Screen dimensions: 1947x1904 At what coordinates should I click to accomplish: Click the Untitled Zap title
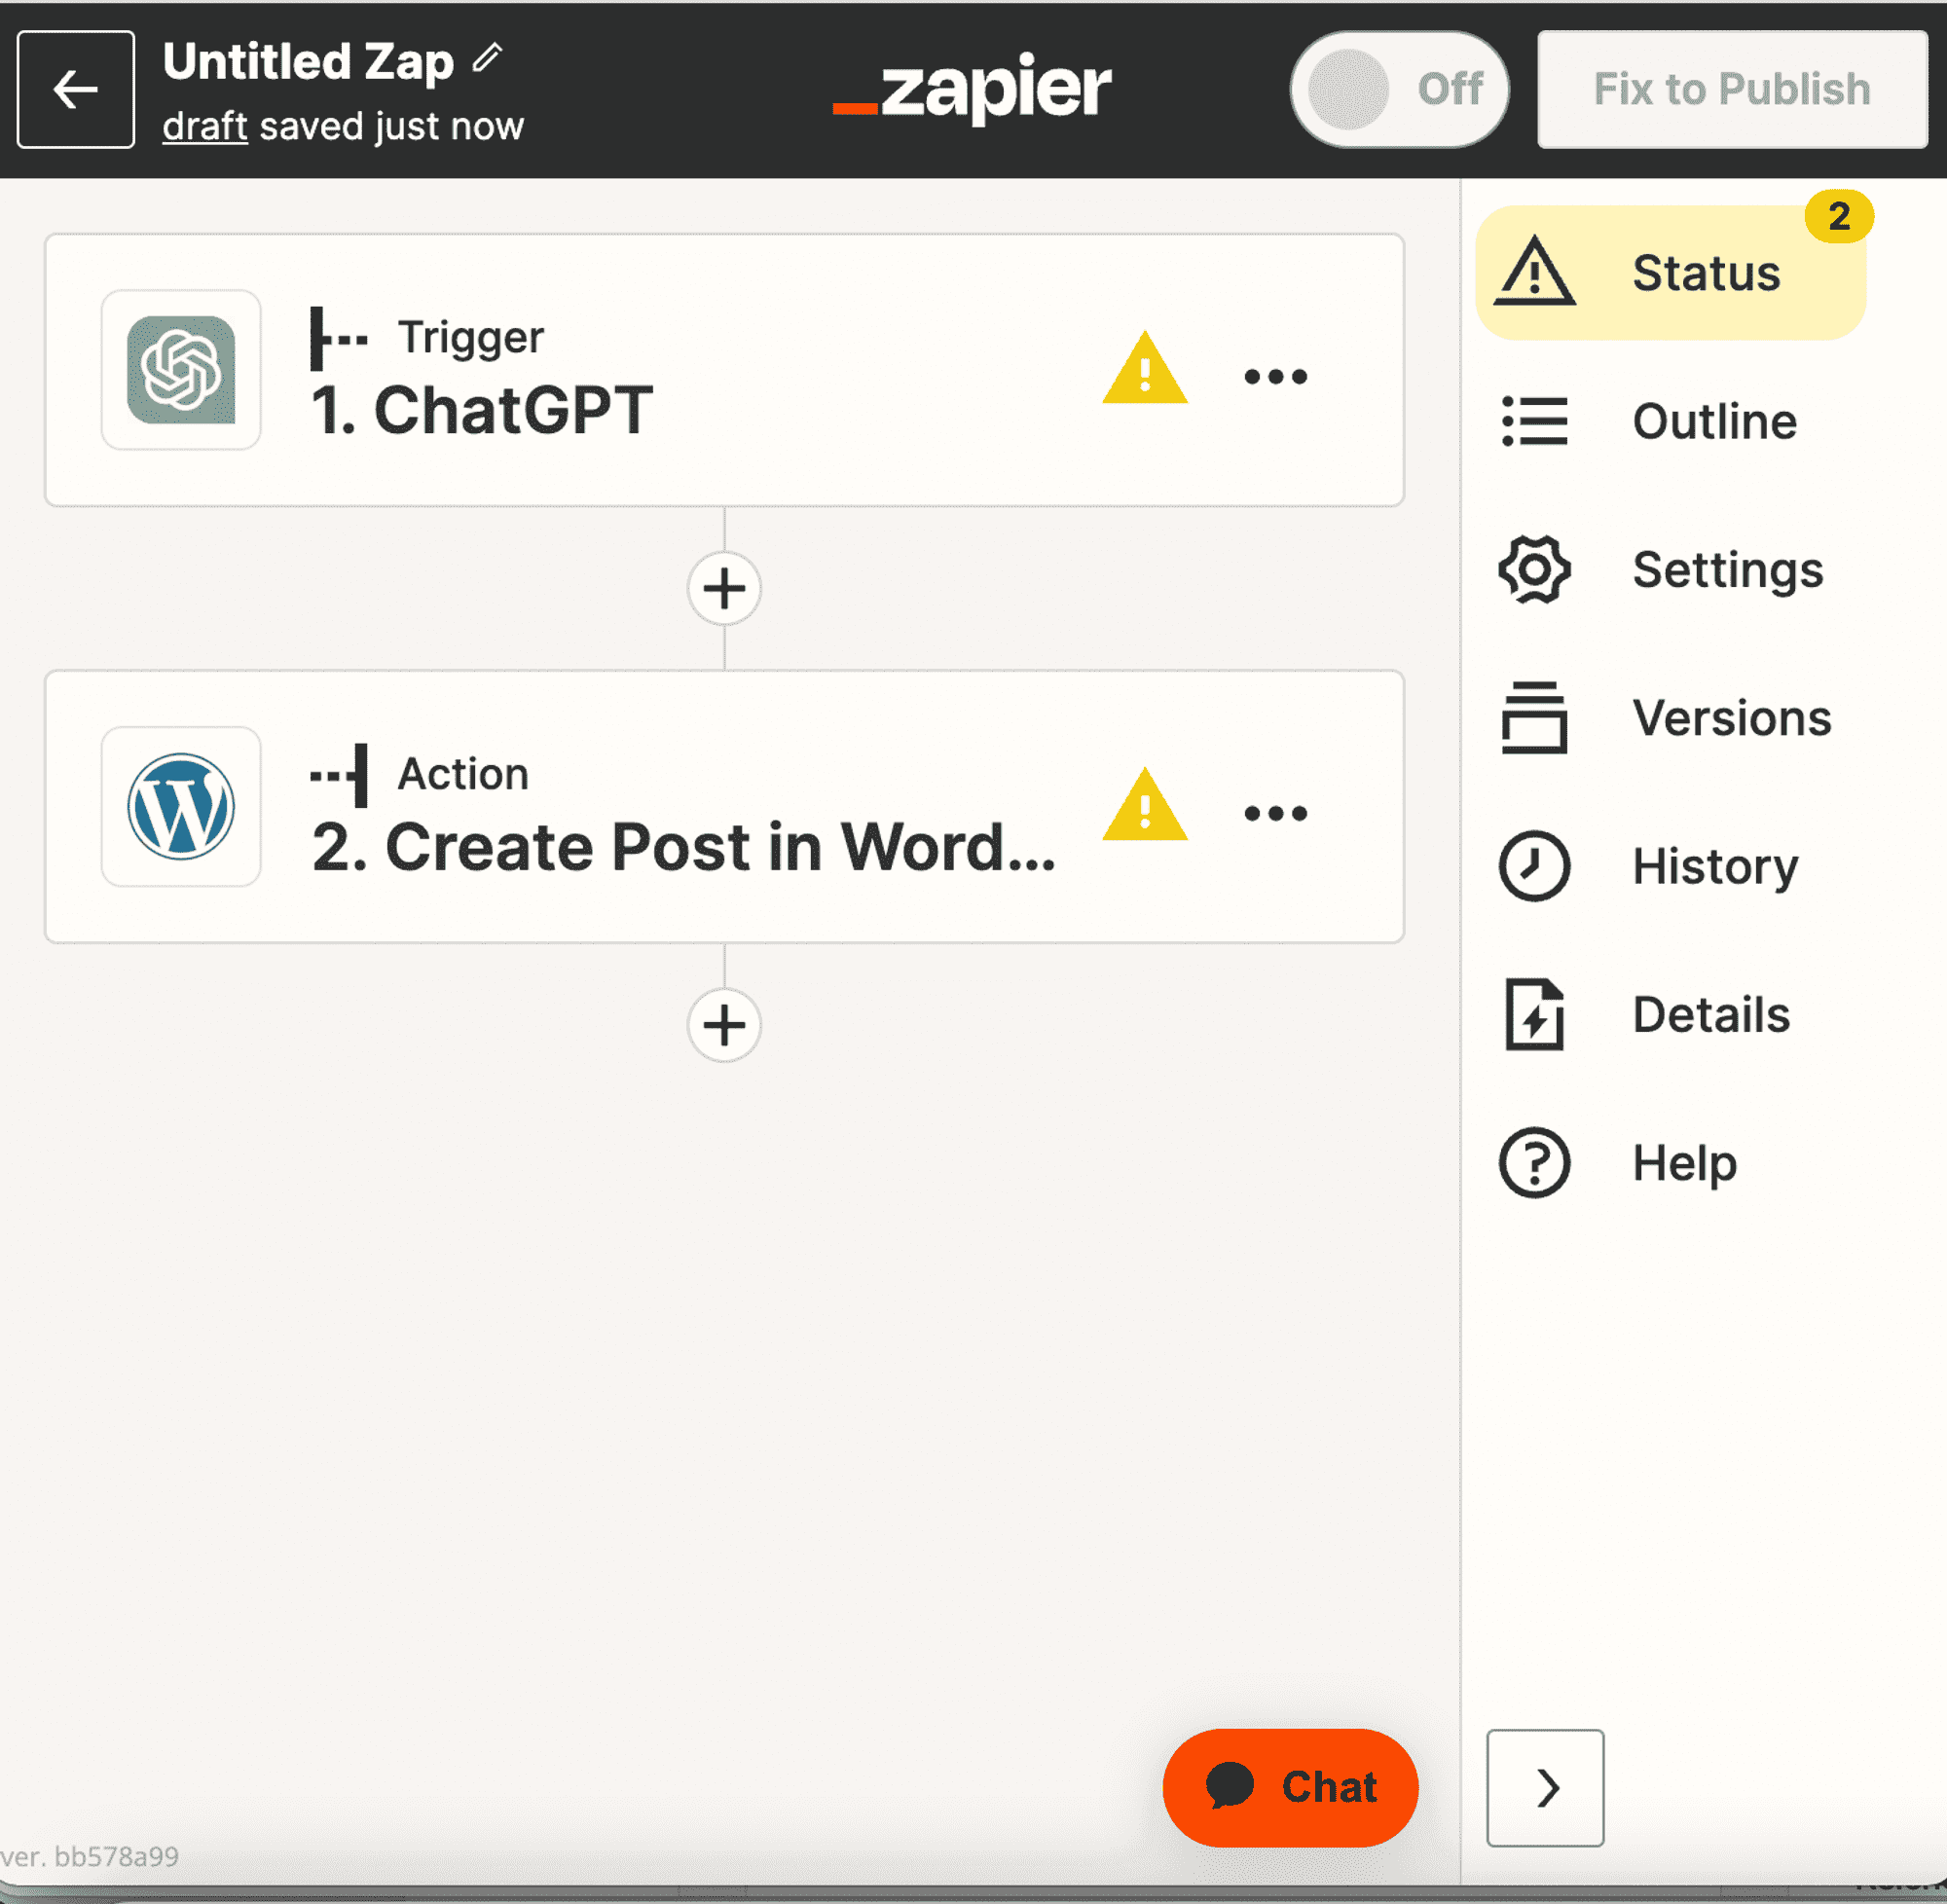(x=308, y=62)
